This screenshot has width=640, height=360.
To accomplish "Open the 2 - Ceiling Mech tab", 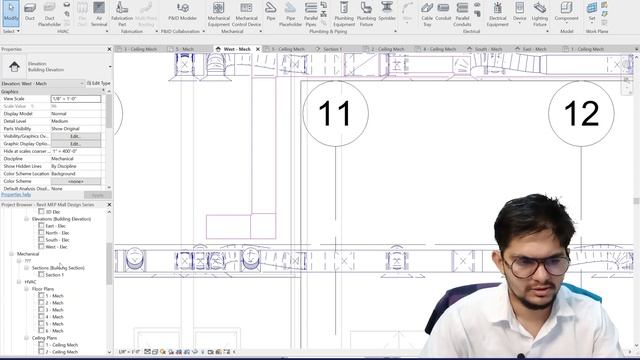I will click(x=384, y=49).
